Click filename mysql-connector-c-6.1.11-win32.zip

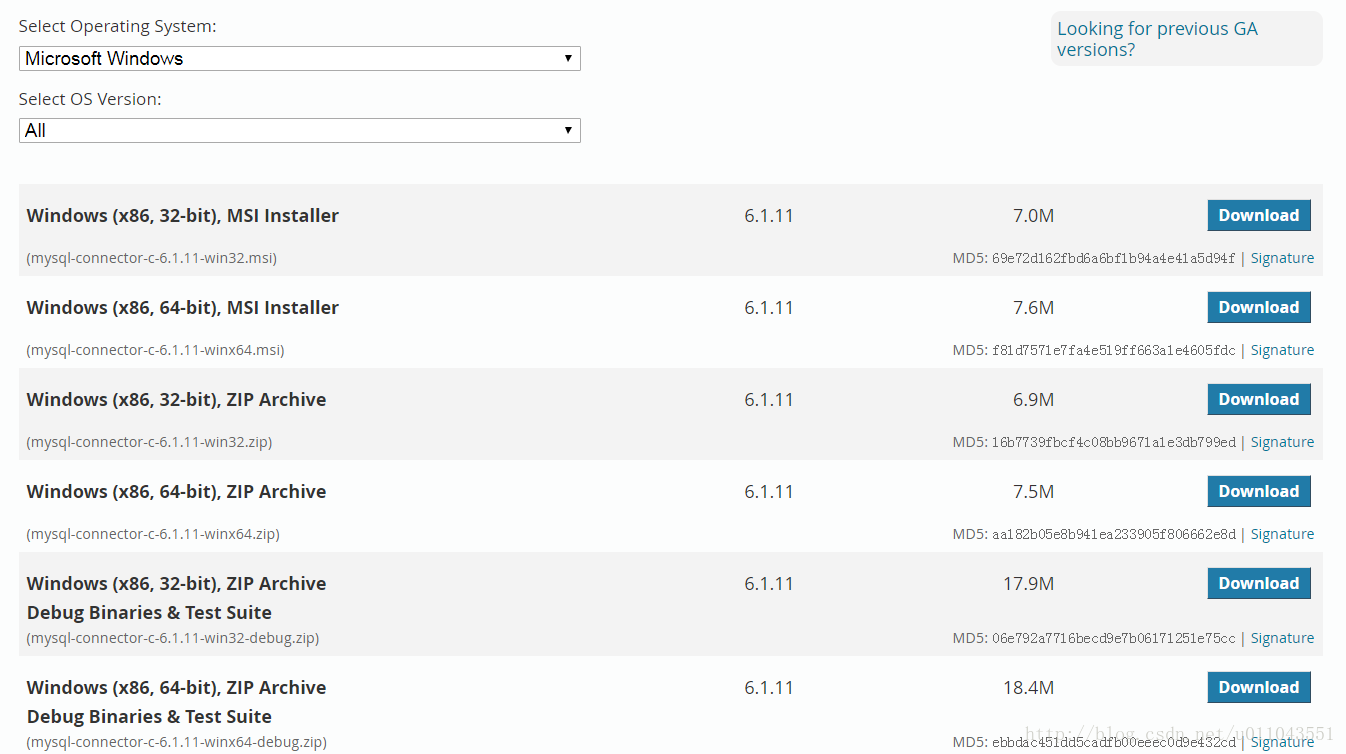coord(150,442)
